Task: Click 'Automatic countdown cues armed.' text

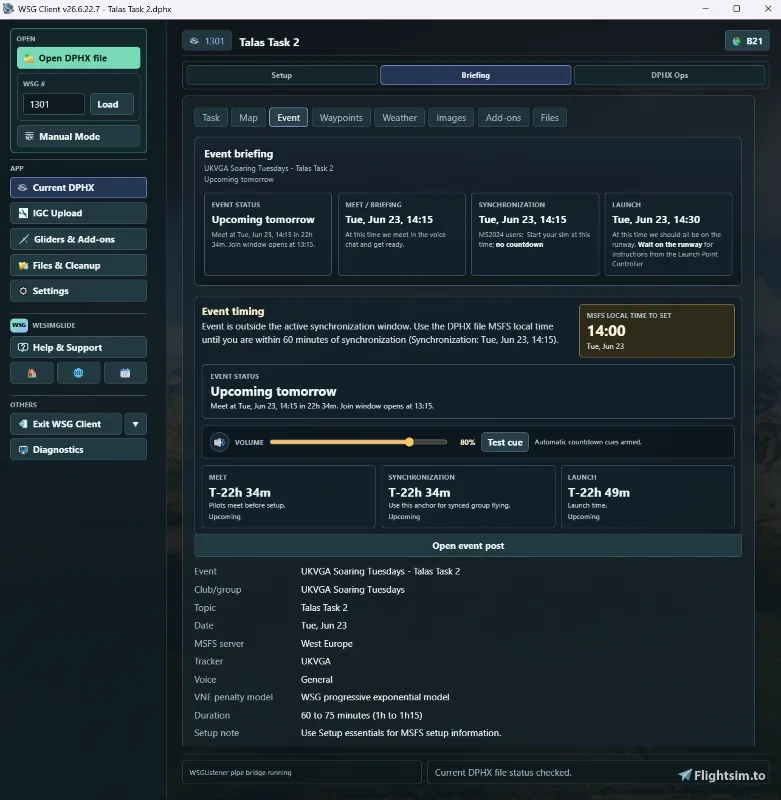Action: (588, 442)
